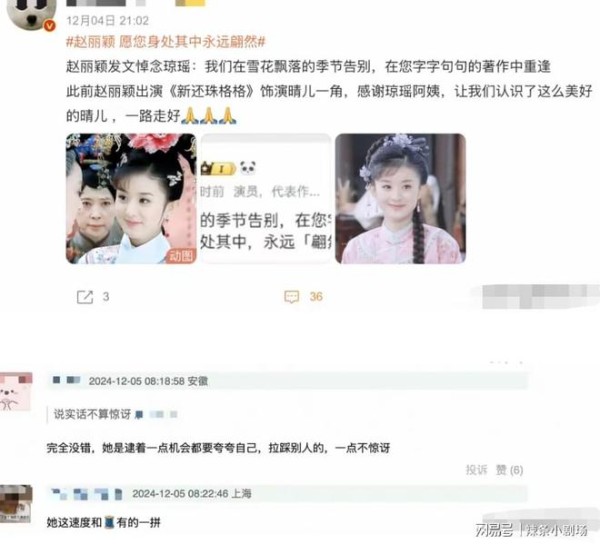Image resolution: width=600 pixels, height=544 pixels.
Task: Open the pink dress photo thumbnail
Action: point(401,199)
